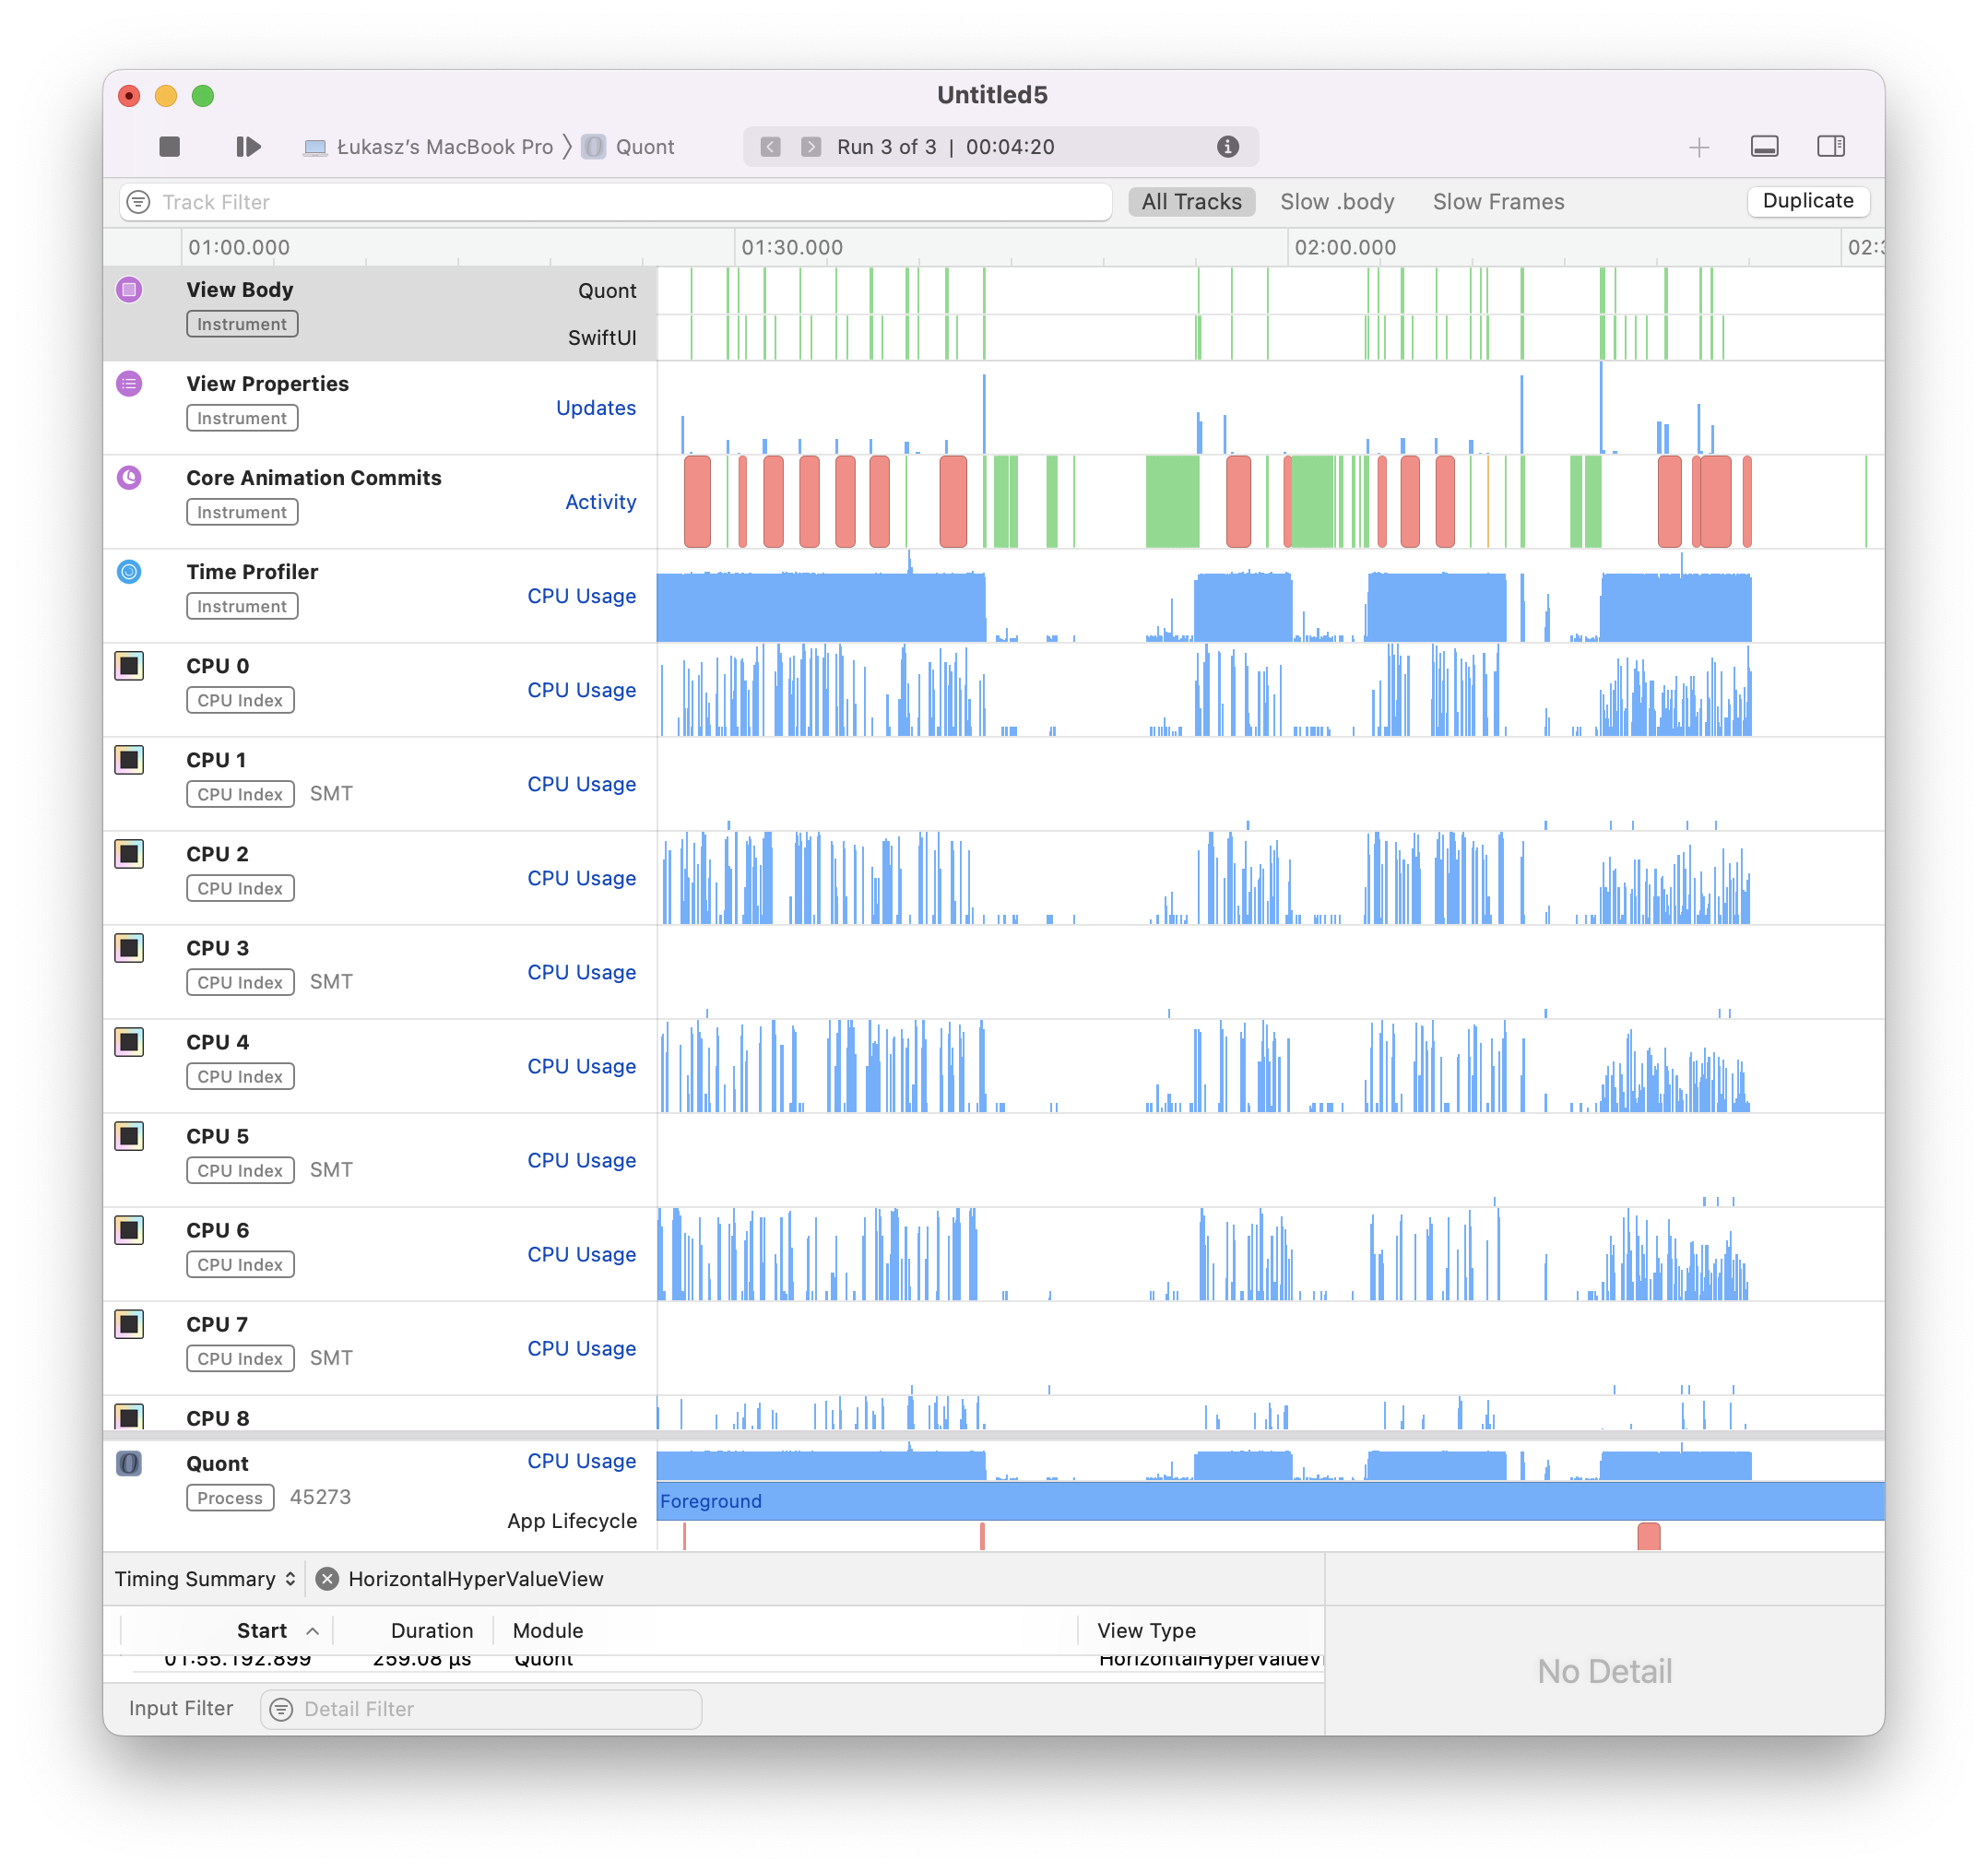Select the Core Animation Commits icon
1988x1872 pixels.
129,478
